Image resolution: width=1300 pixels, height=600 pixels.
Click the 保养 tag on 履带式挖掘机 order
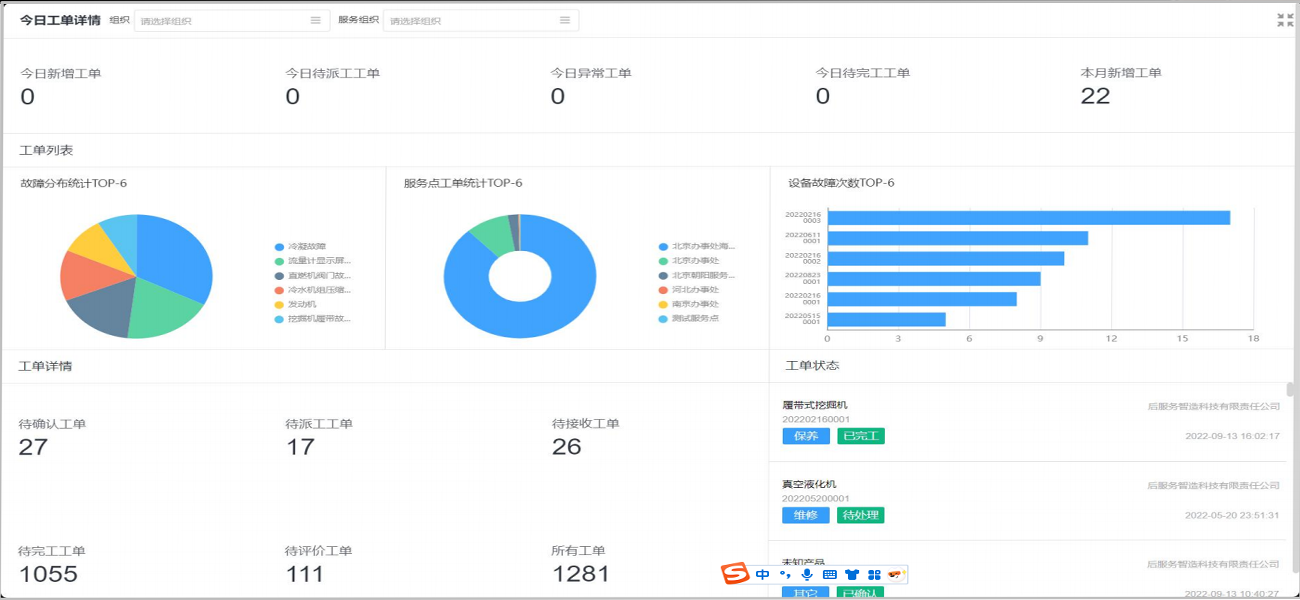[806, 436]
